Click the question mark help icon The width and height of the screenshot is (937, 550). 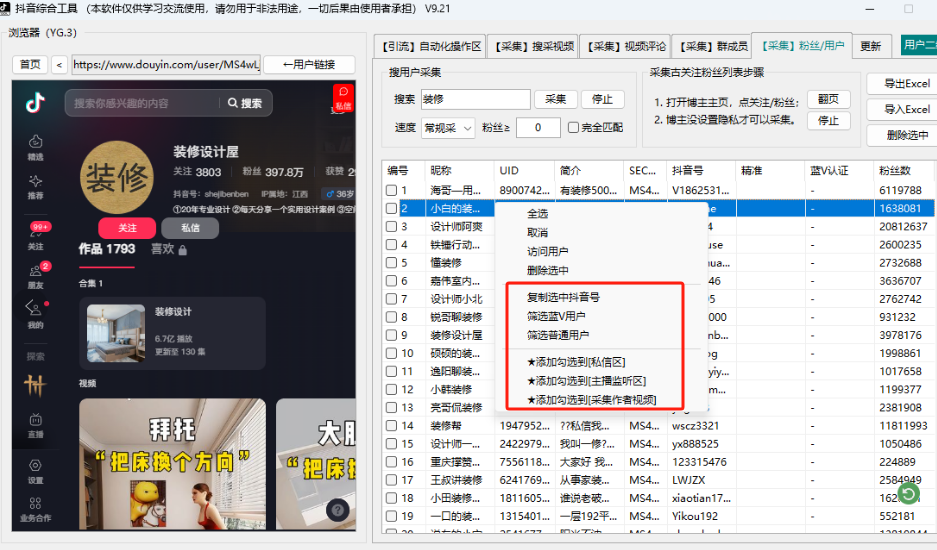coord(338,510)
